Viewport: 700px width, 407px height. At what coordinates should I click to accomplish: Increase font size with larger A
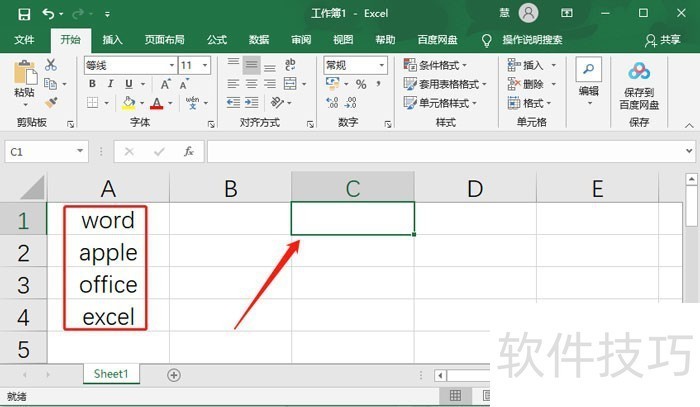point(166,84)
